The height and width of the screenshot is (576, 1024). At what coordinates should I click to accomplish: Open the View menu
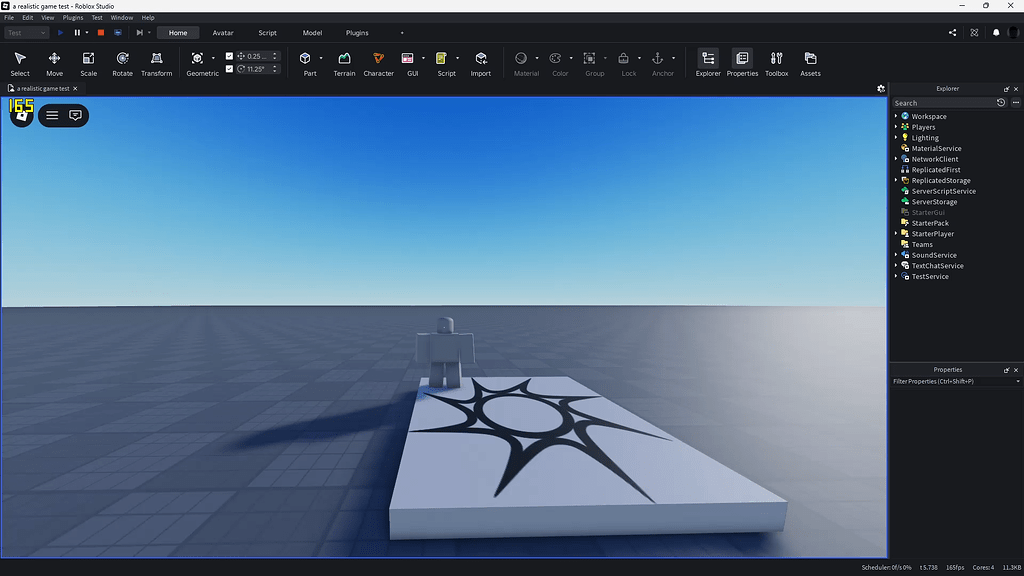point(48,18)
